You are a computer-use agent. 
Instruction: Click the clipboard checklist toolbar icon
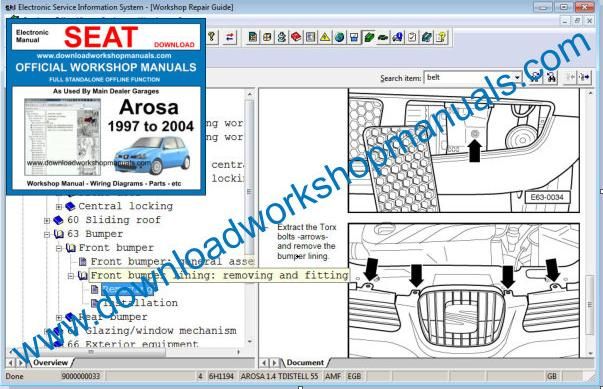412,37
